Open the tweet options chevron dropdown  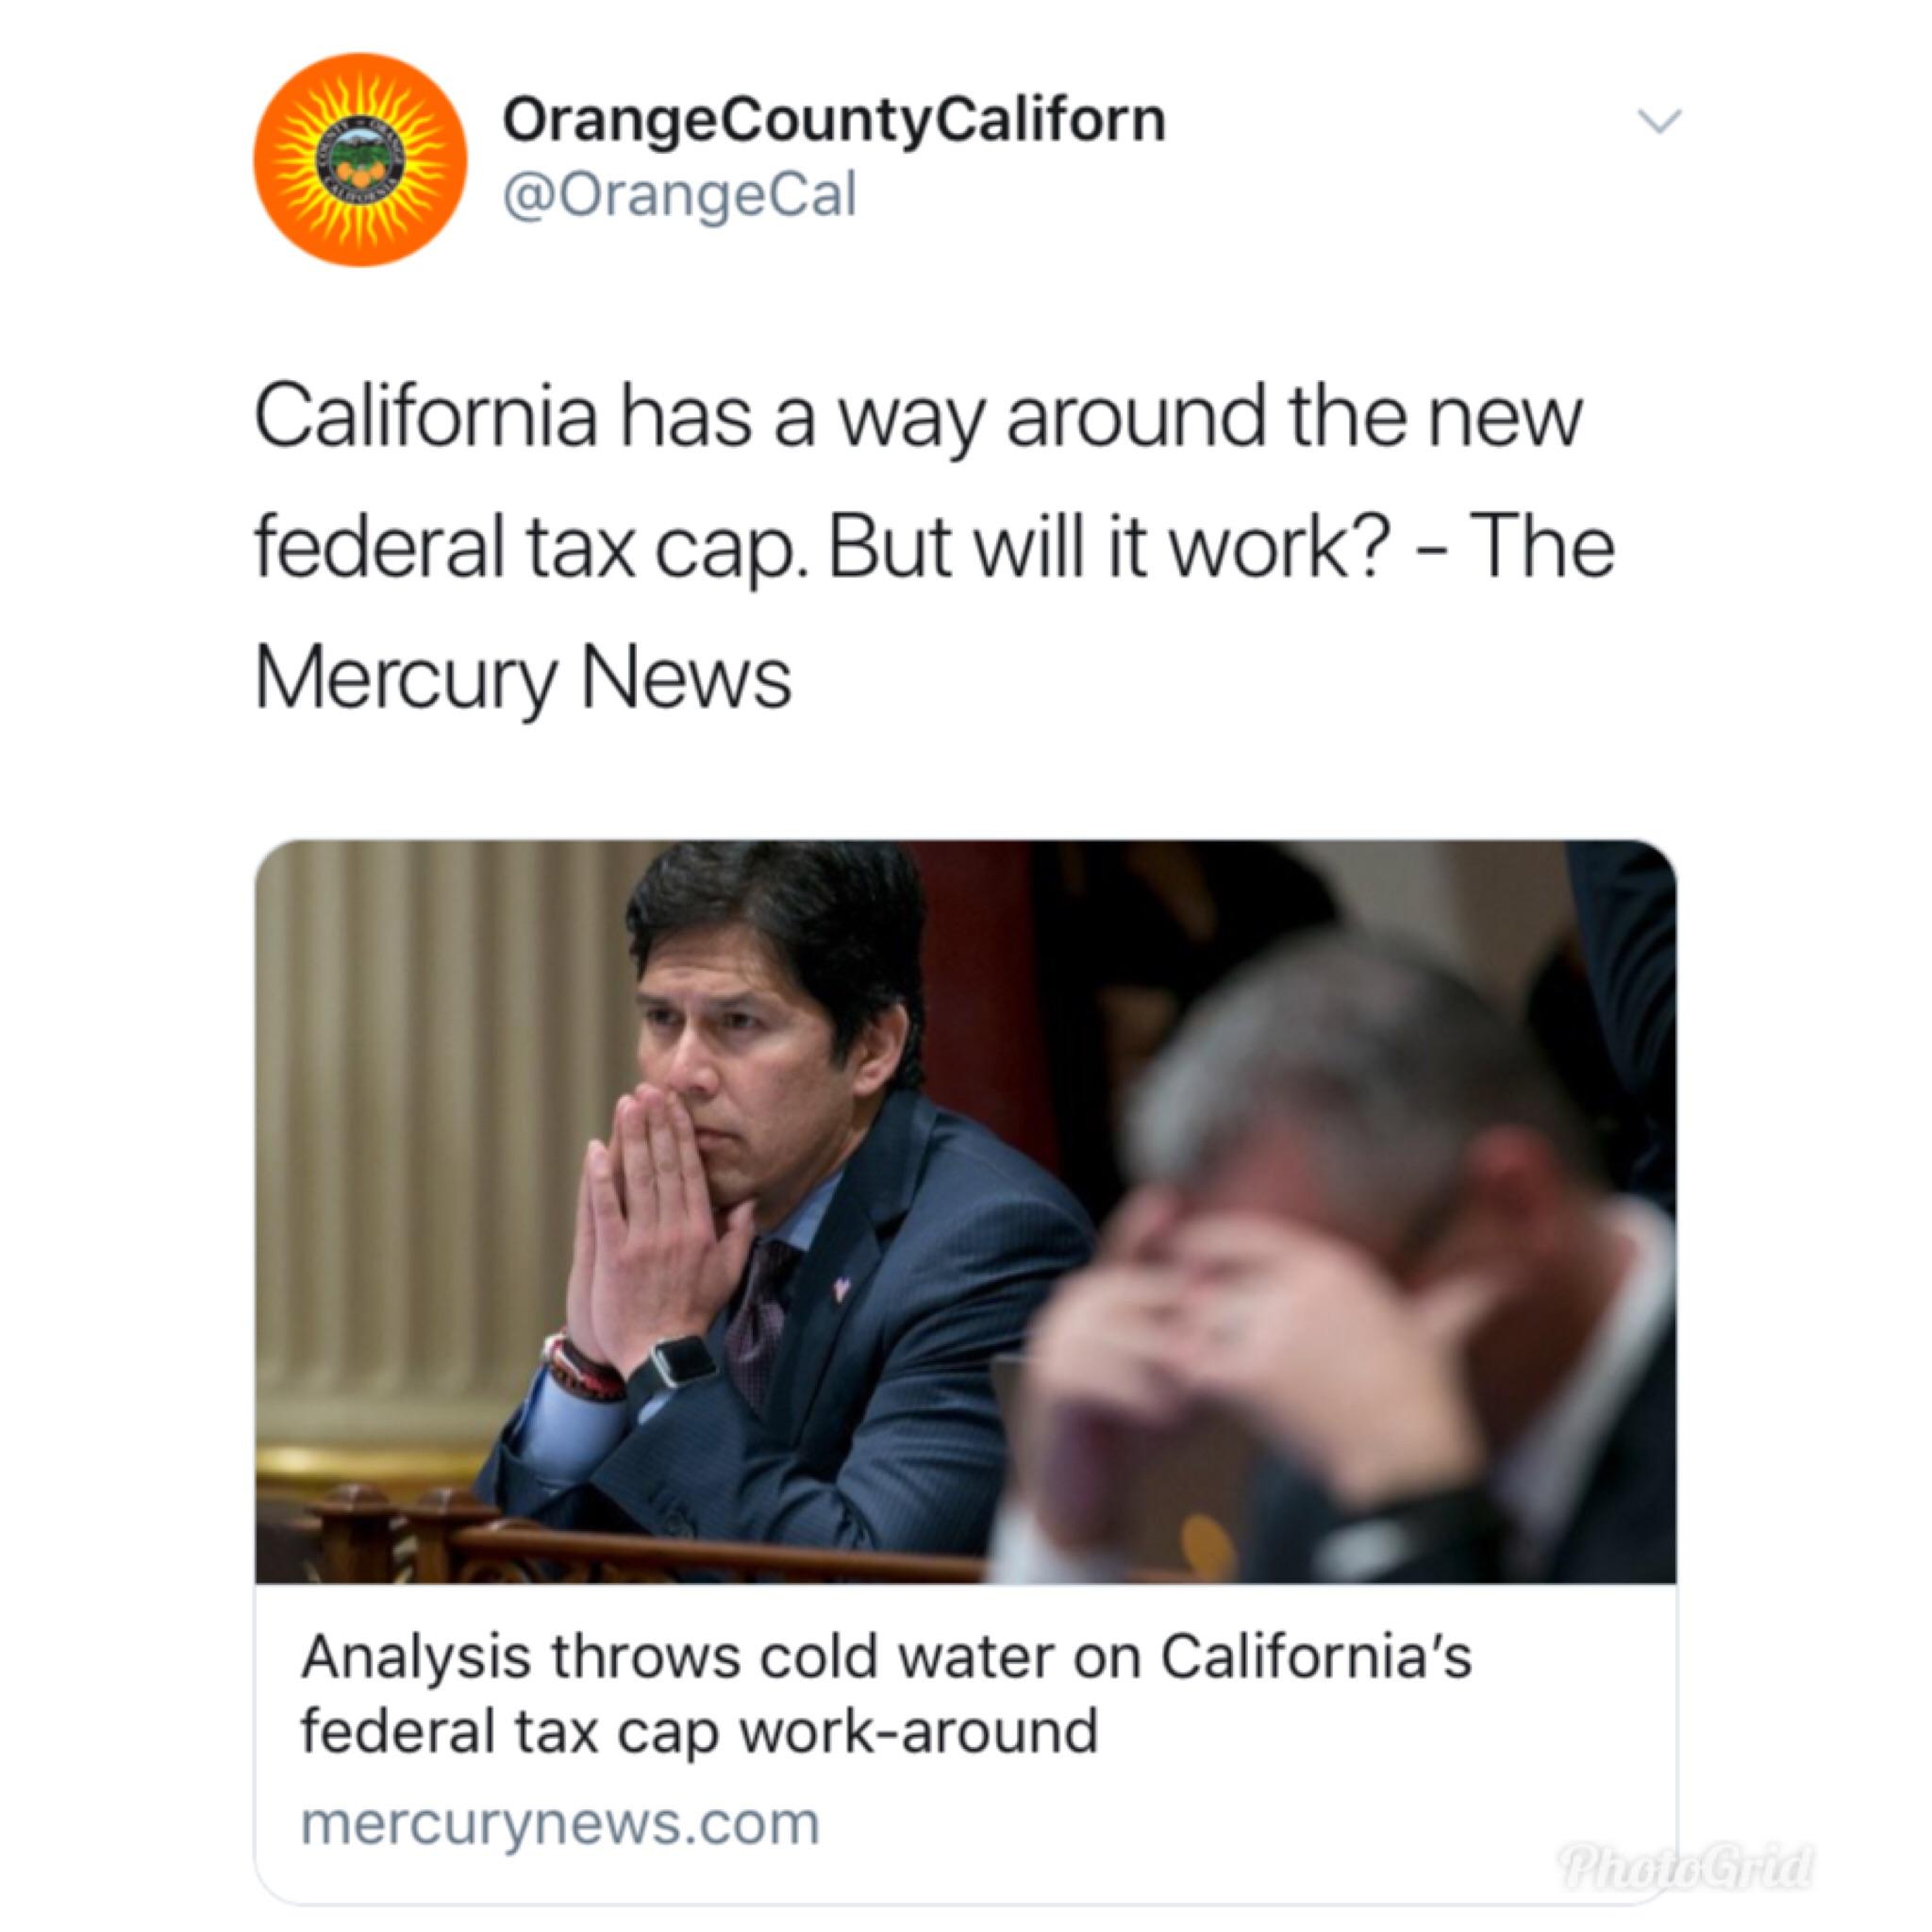1660,121
